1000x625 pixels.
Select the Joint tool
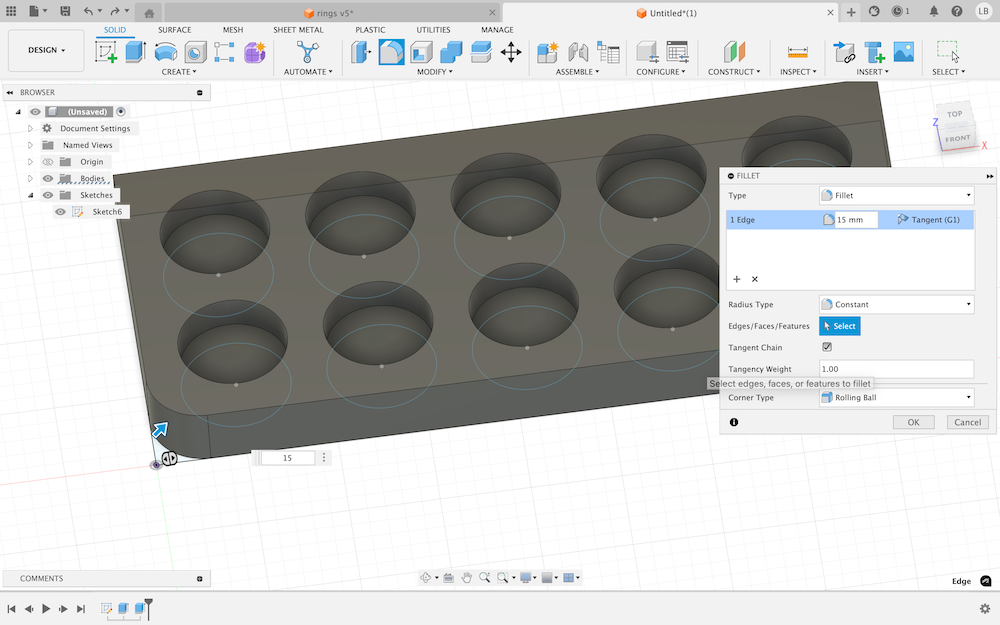(x=578, y=52)
